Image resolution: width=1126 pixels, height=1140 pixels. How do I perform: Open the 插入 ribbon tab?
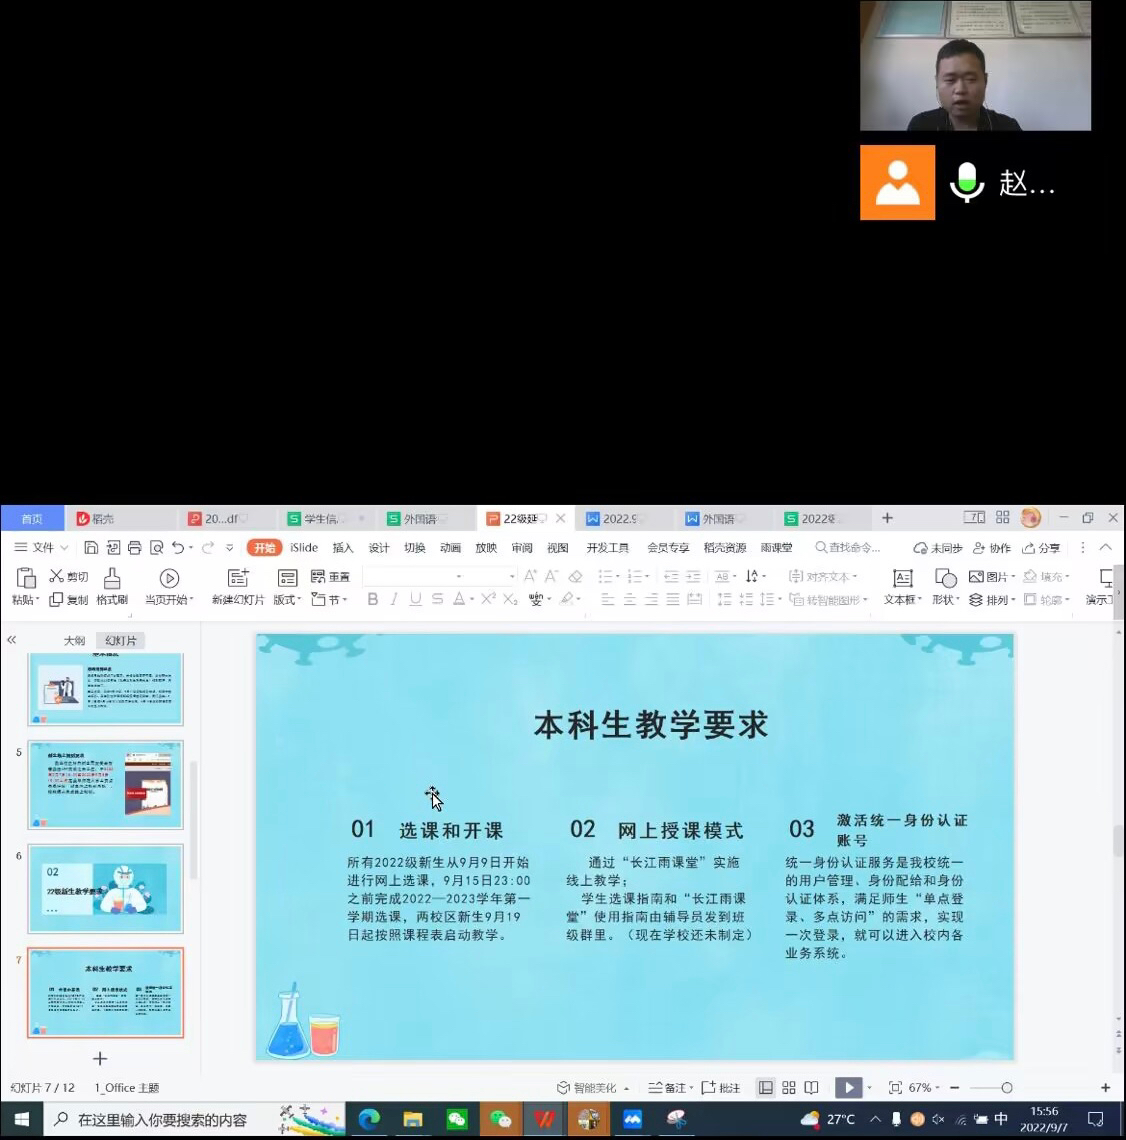tap(343, 548)
